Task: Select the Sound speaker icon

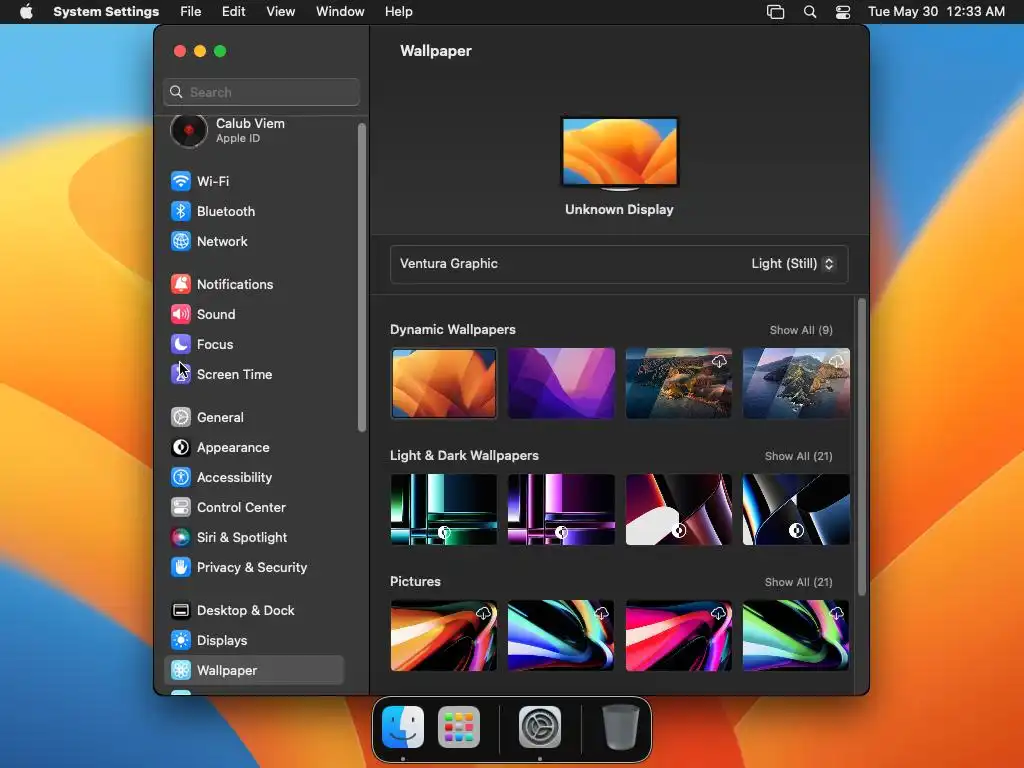Action: point(181,314)
